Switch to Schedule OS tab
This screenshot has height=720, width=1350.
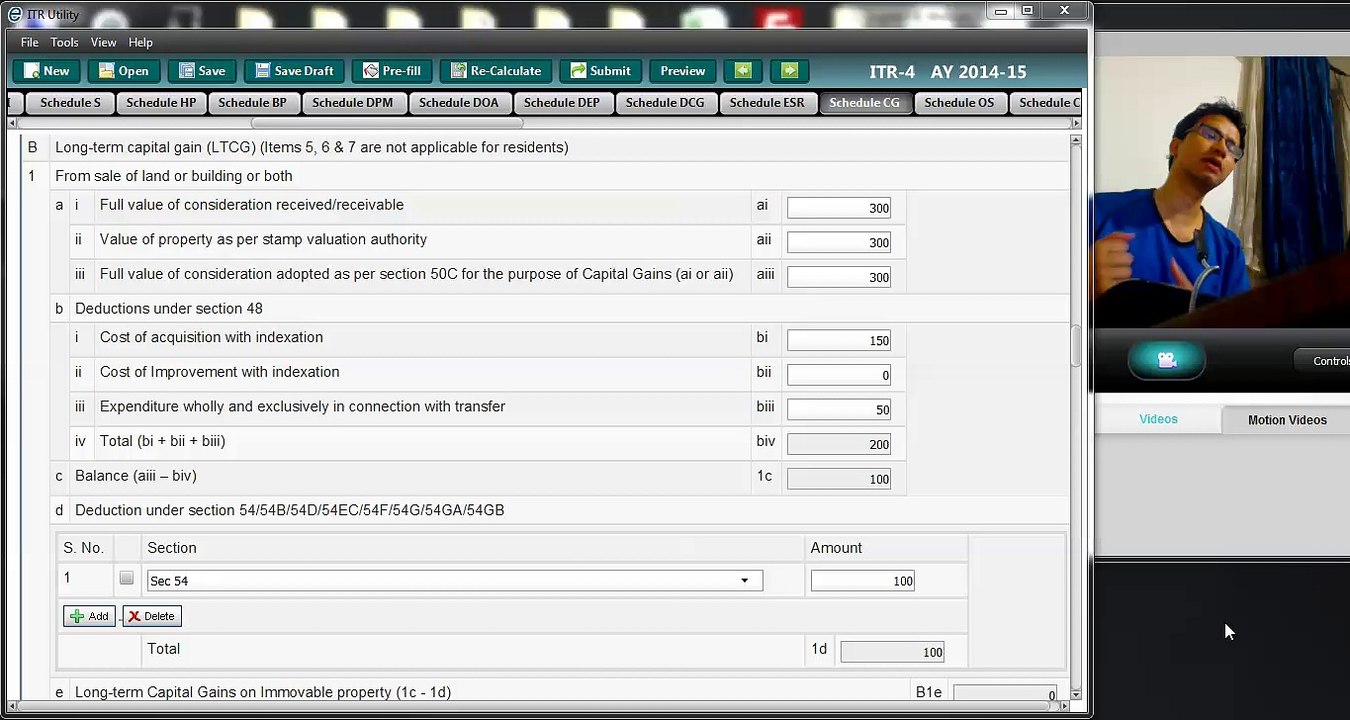959,103
